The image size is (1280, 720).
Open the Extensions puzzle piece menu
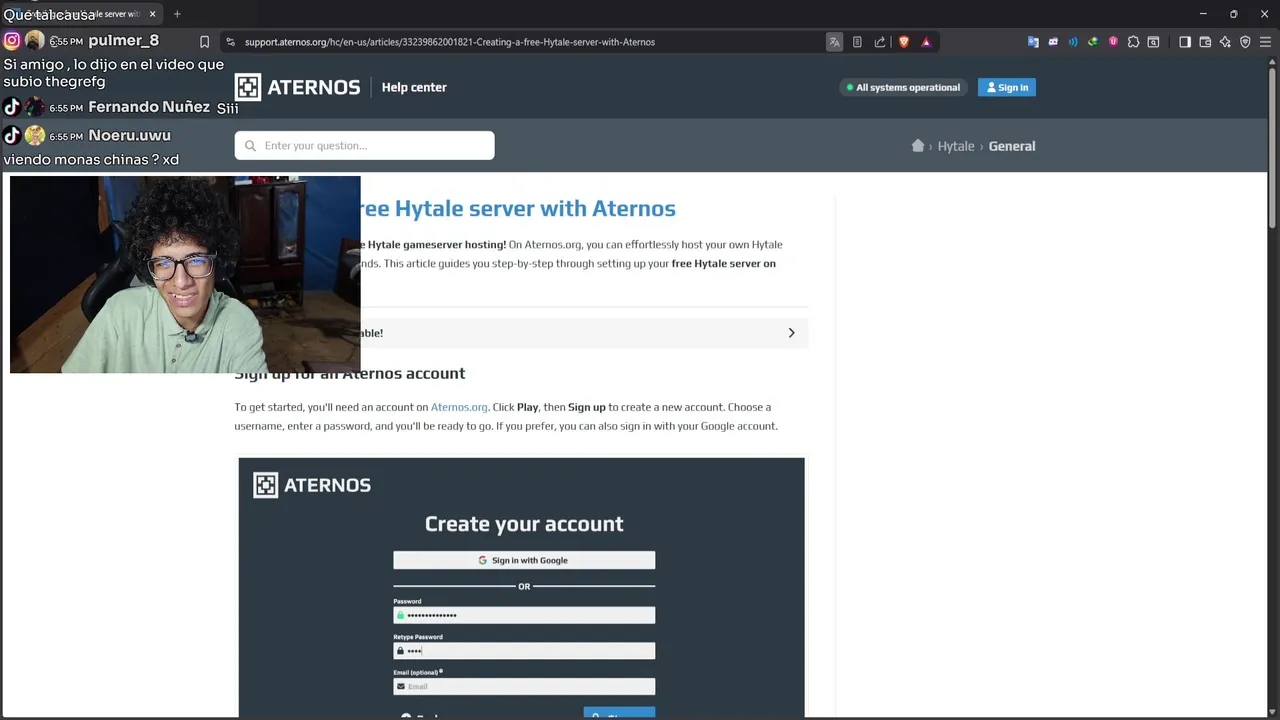1133,42
